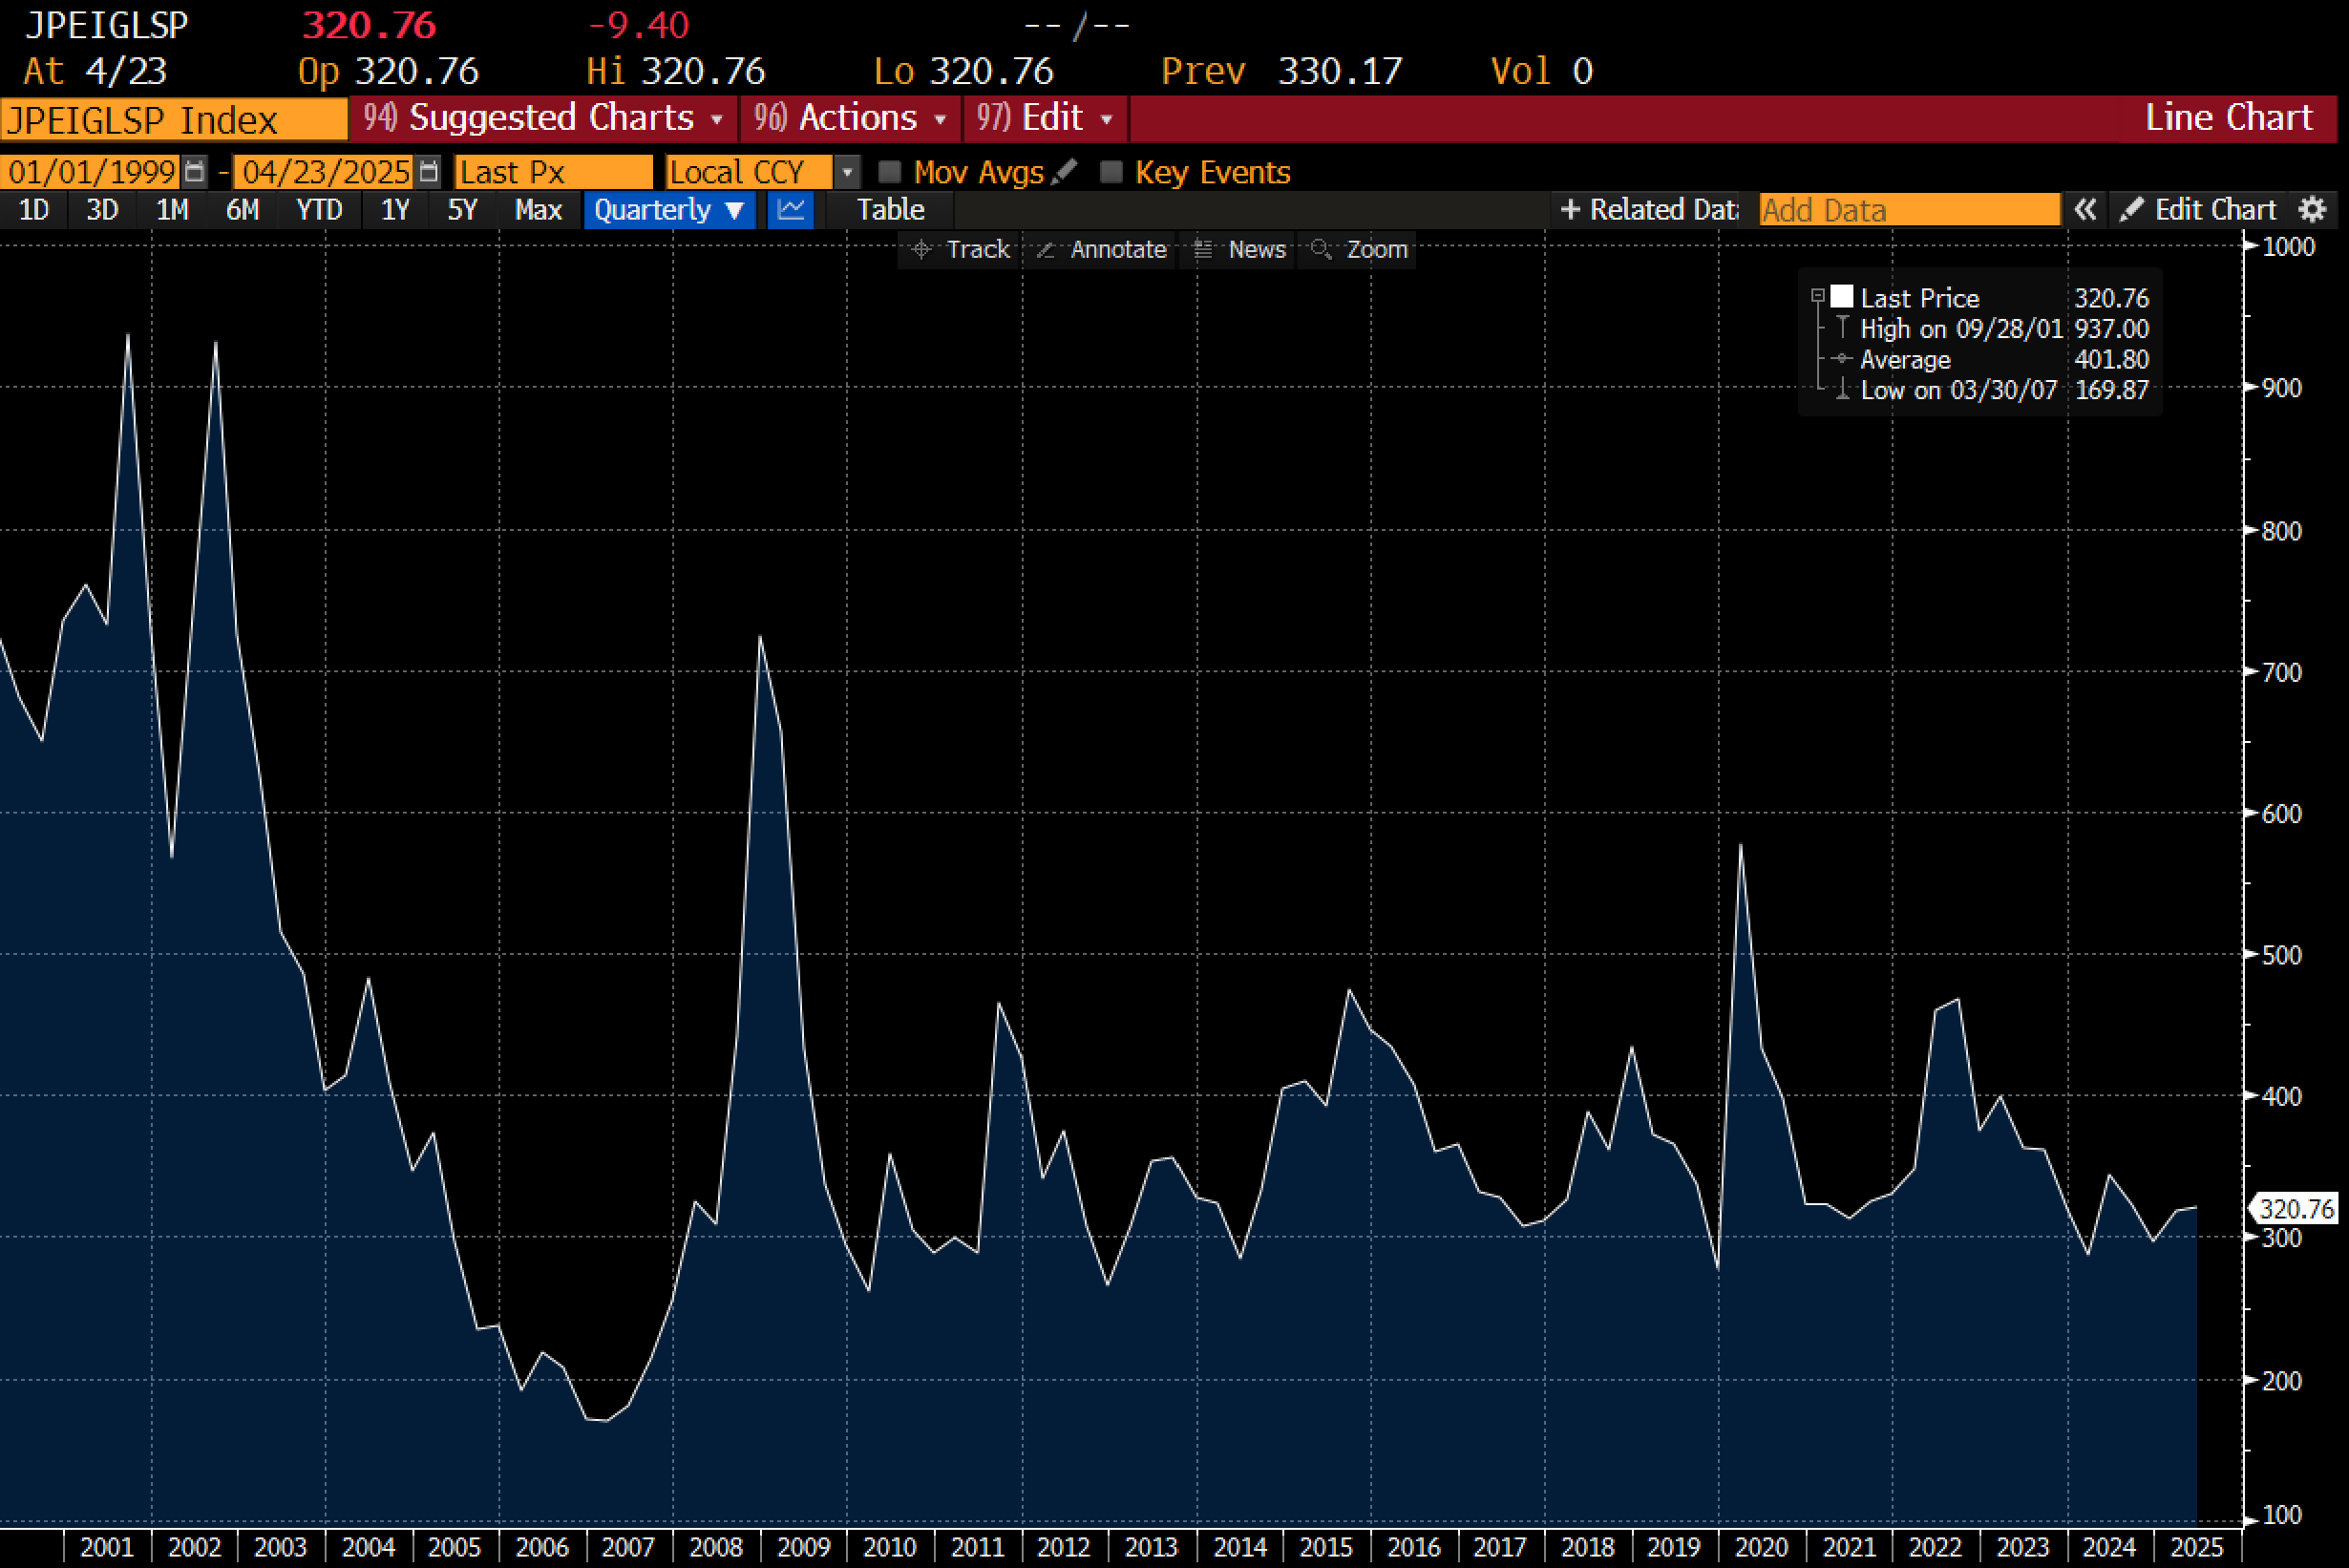Click the Average marker icon in legend
The image size is (2349, 1568).
(1842, 359)
